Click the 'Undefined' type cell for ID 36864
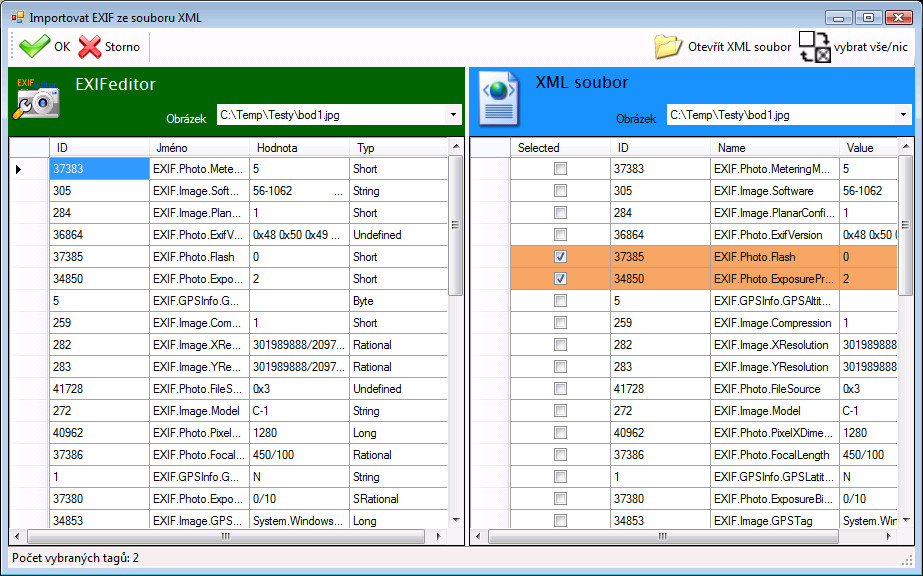This screenshot has width=923, height=576. (399, 235)
